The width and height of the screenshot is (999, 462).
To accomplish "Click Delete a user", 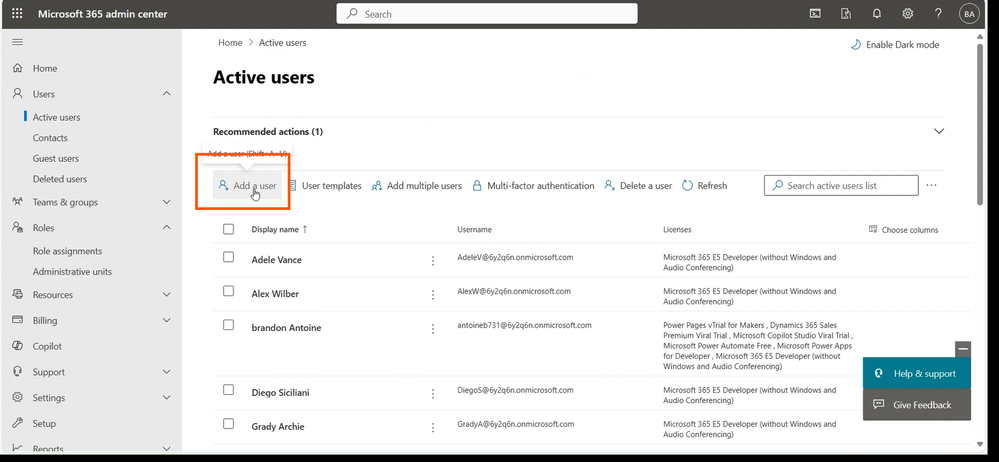I will tap(638, 185).
